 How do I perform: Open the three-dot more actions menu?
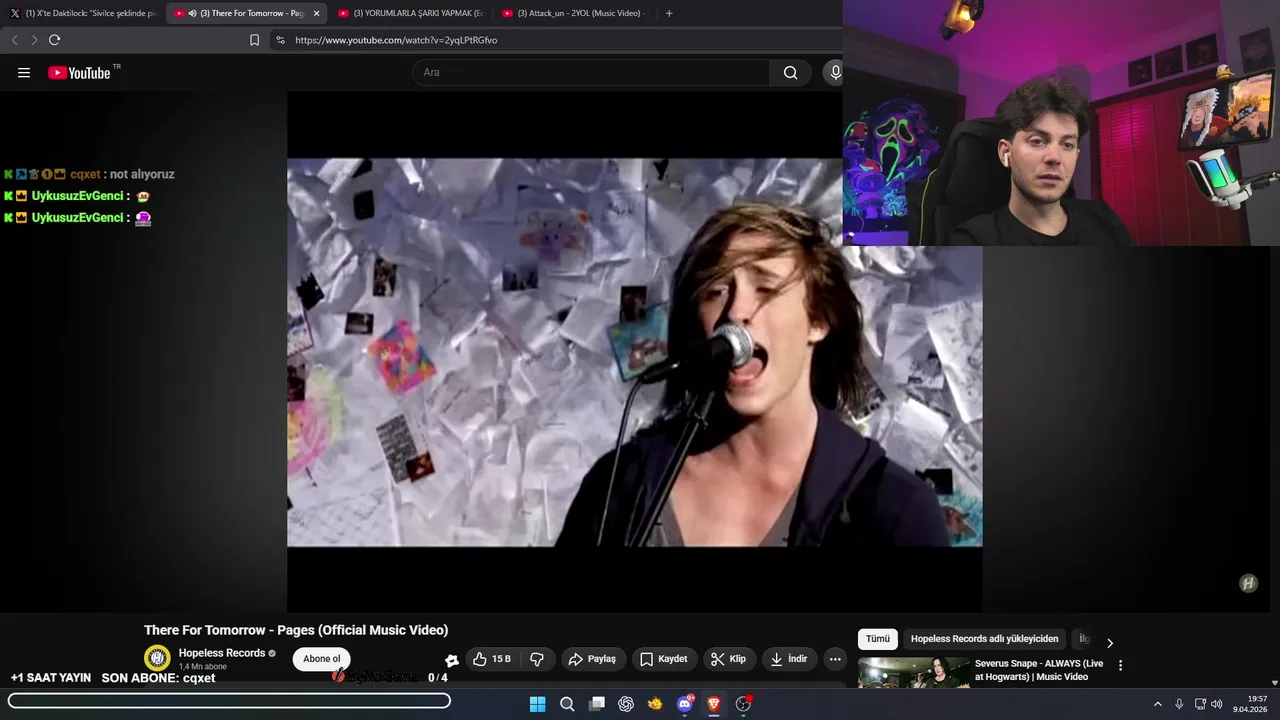coord(835,659)
